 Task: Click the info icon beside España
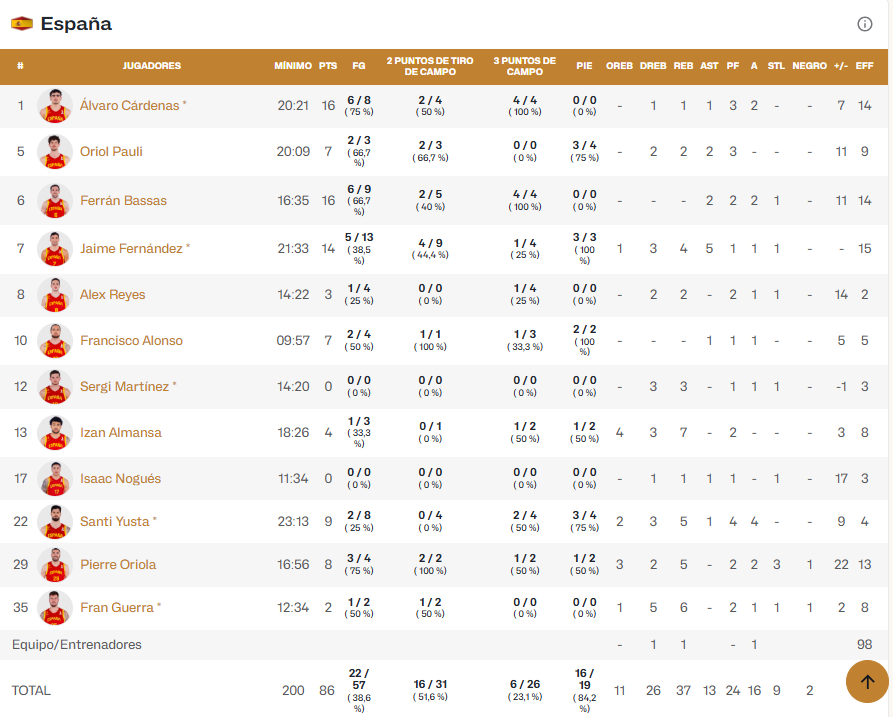pyautogui.click(x=865, y=24)
